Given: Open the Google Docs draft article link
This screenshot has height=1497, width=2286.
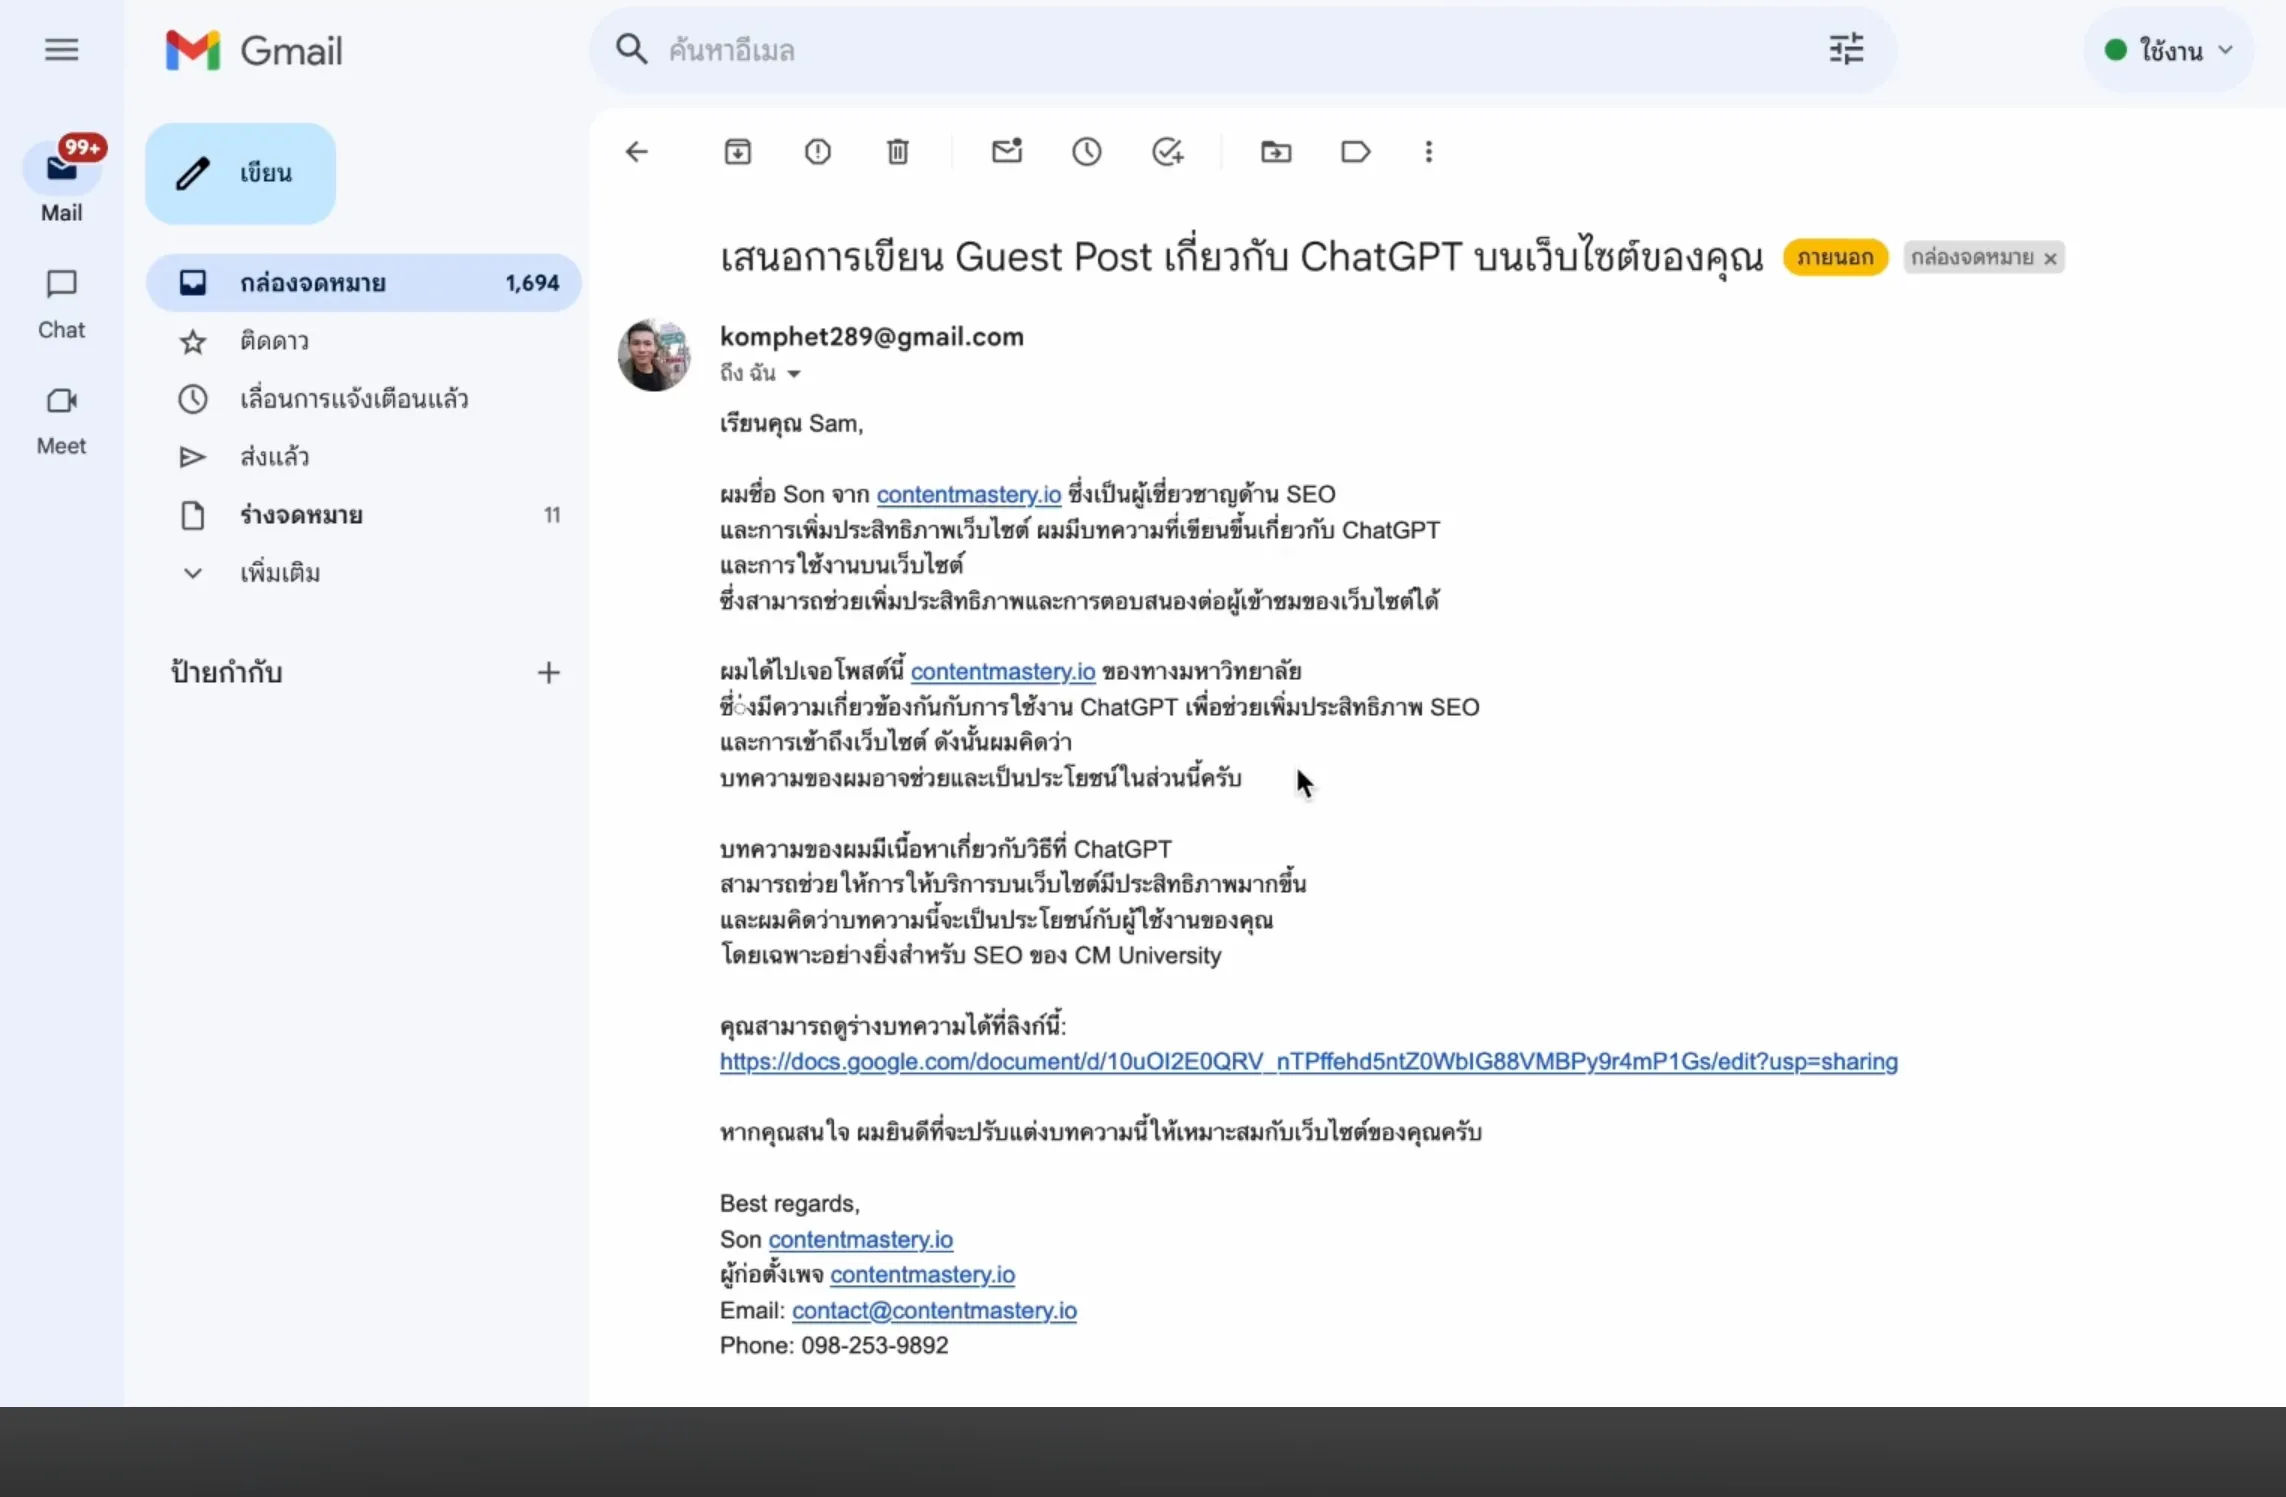Looking at the screenshot, I should [x=1308, y=1062].
